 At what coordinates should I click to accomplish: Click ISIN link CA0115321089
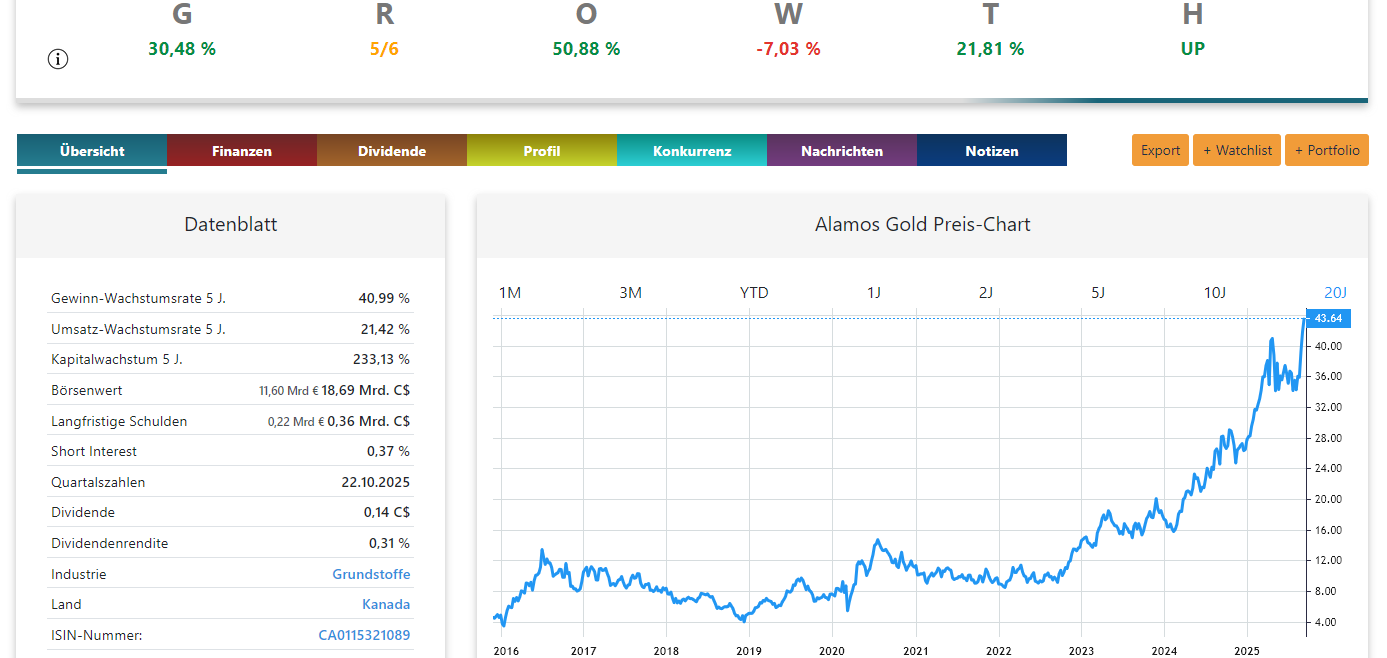[364, 635]
